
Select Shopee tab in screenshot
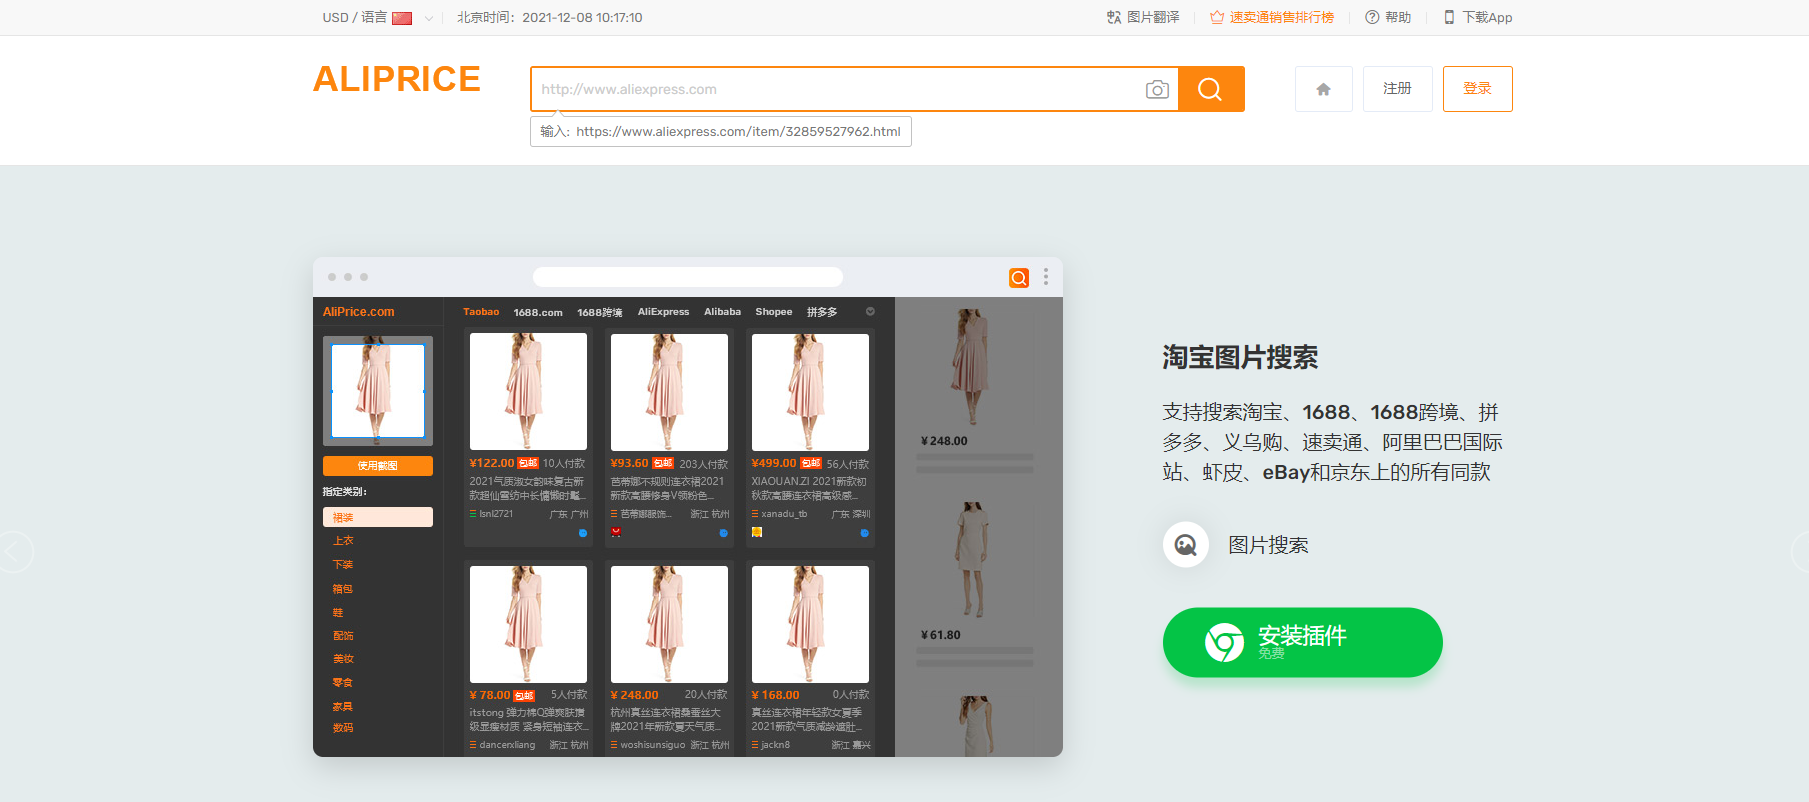click(x=774, y=312)
